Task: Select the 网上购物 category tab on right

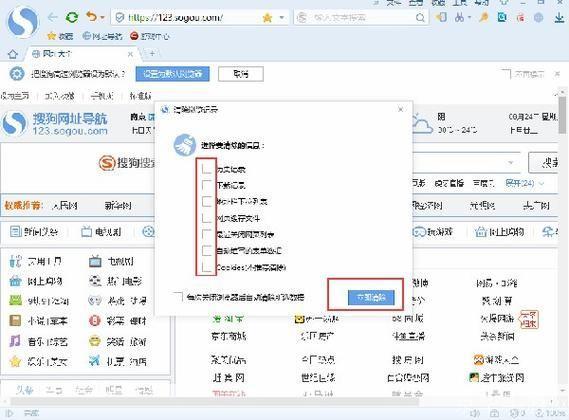Action: pyautogui.click(x=499, y=232)
